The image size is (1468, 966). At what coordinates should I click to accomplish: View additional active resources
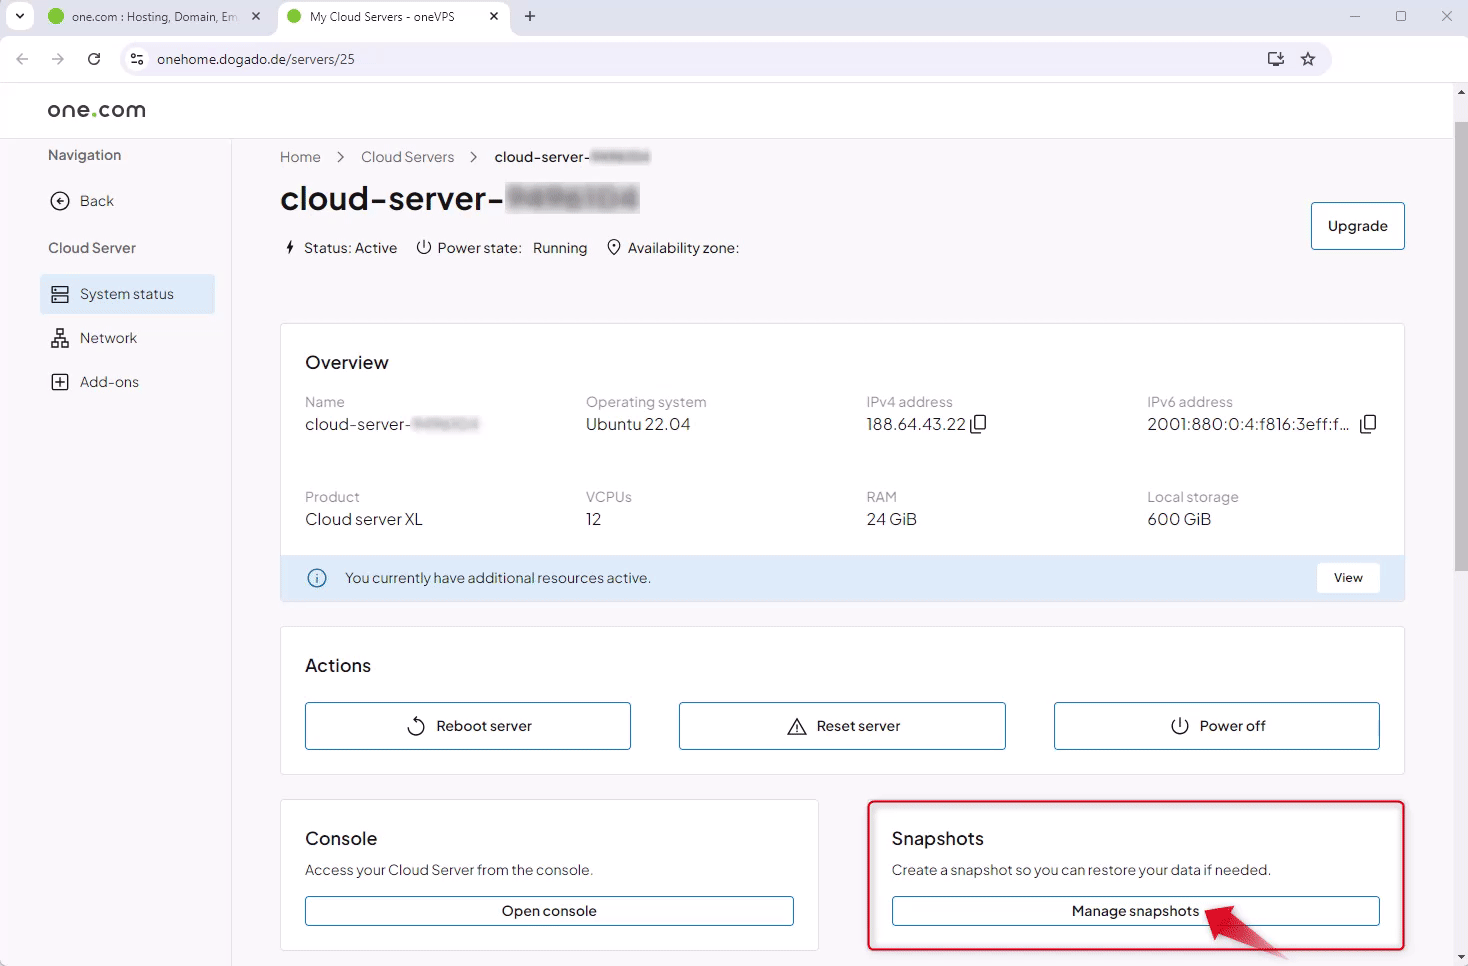[1347, 577]
